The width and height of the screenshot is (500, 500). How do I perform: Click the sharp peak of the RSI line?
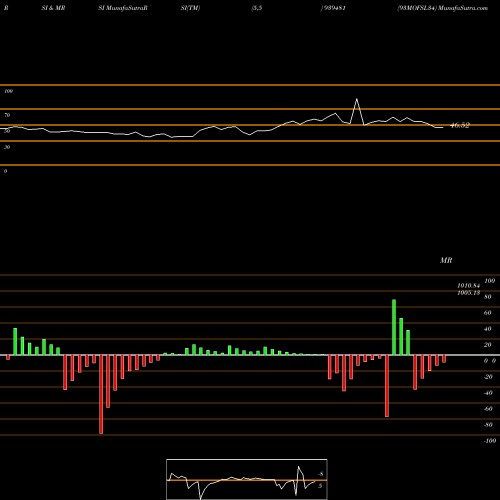pos(357,99)
